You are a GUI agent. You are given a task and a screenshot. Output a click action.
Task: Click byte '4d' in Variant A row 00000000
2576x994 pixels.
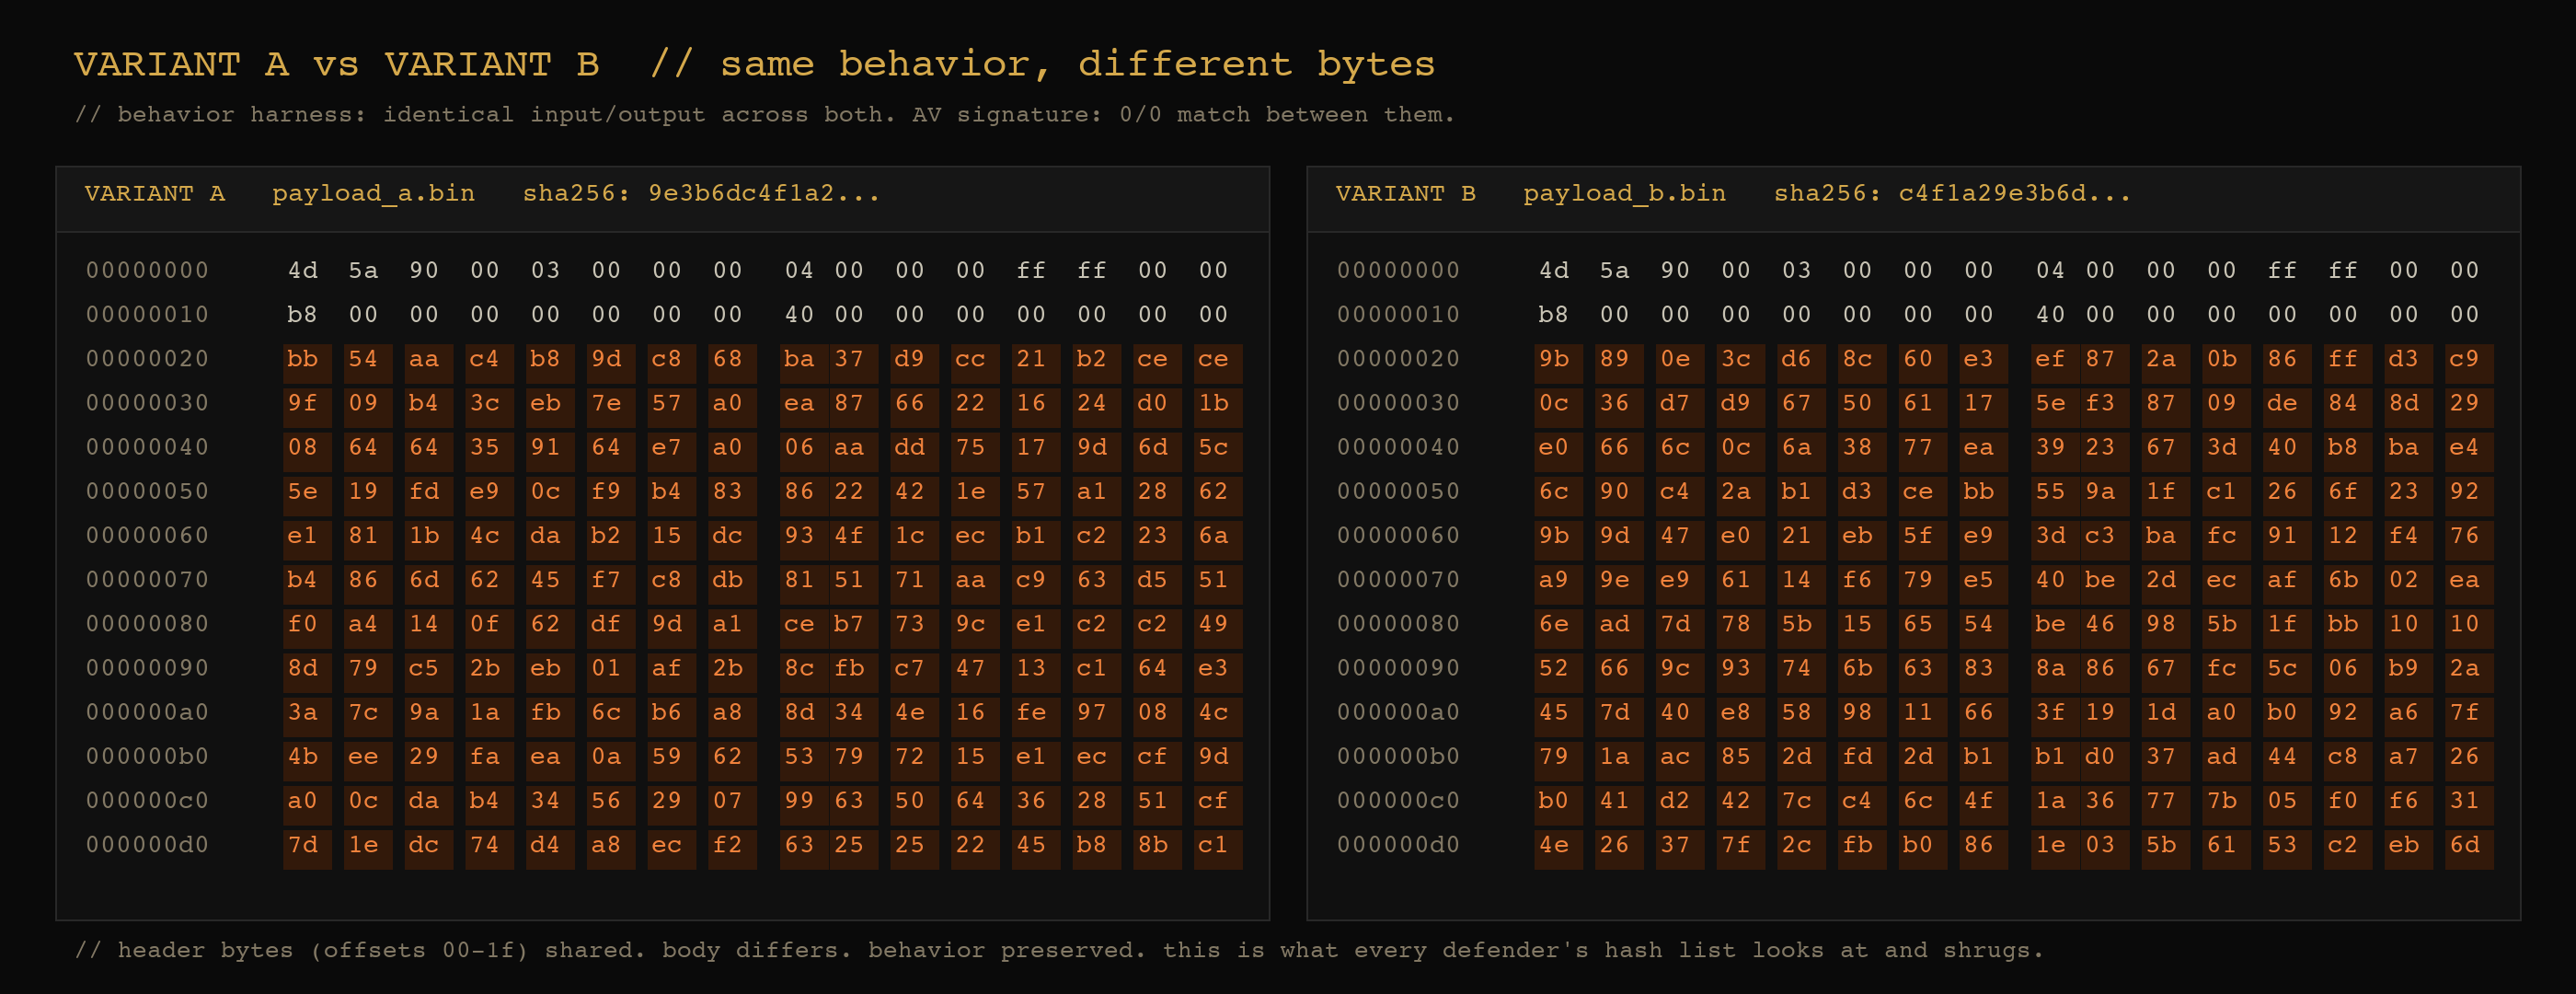pos(303,270)
